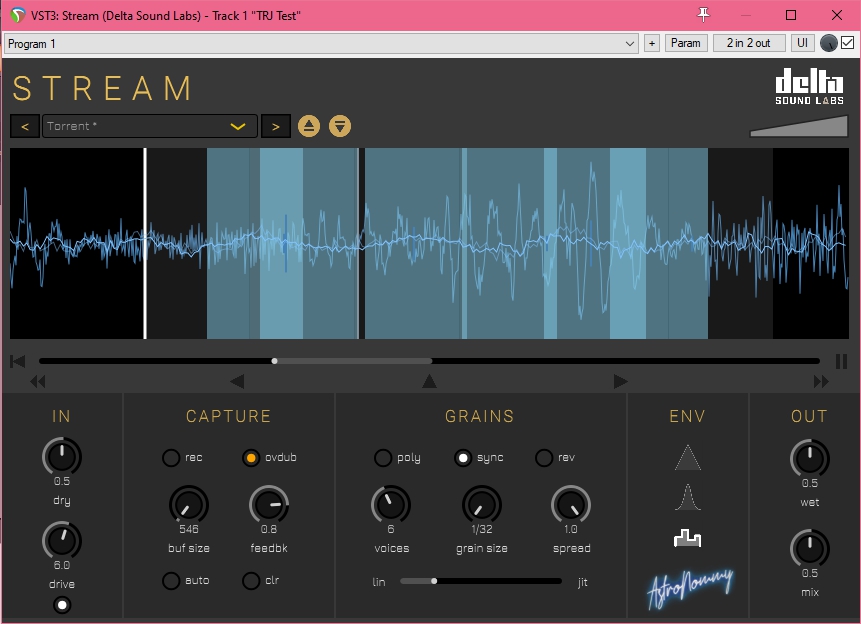Image resolution: width=861 pixels, height=624 pixels.
Task: Click the grain size knob
Action: (482, 504)
